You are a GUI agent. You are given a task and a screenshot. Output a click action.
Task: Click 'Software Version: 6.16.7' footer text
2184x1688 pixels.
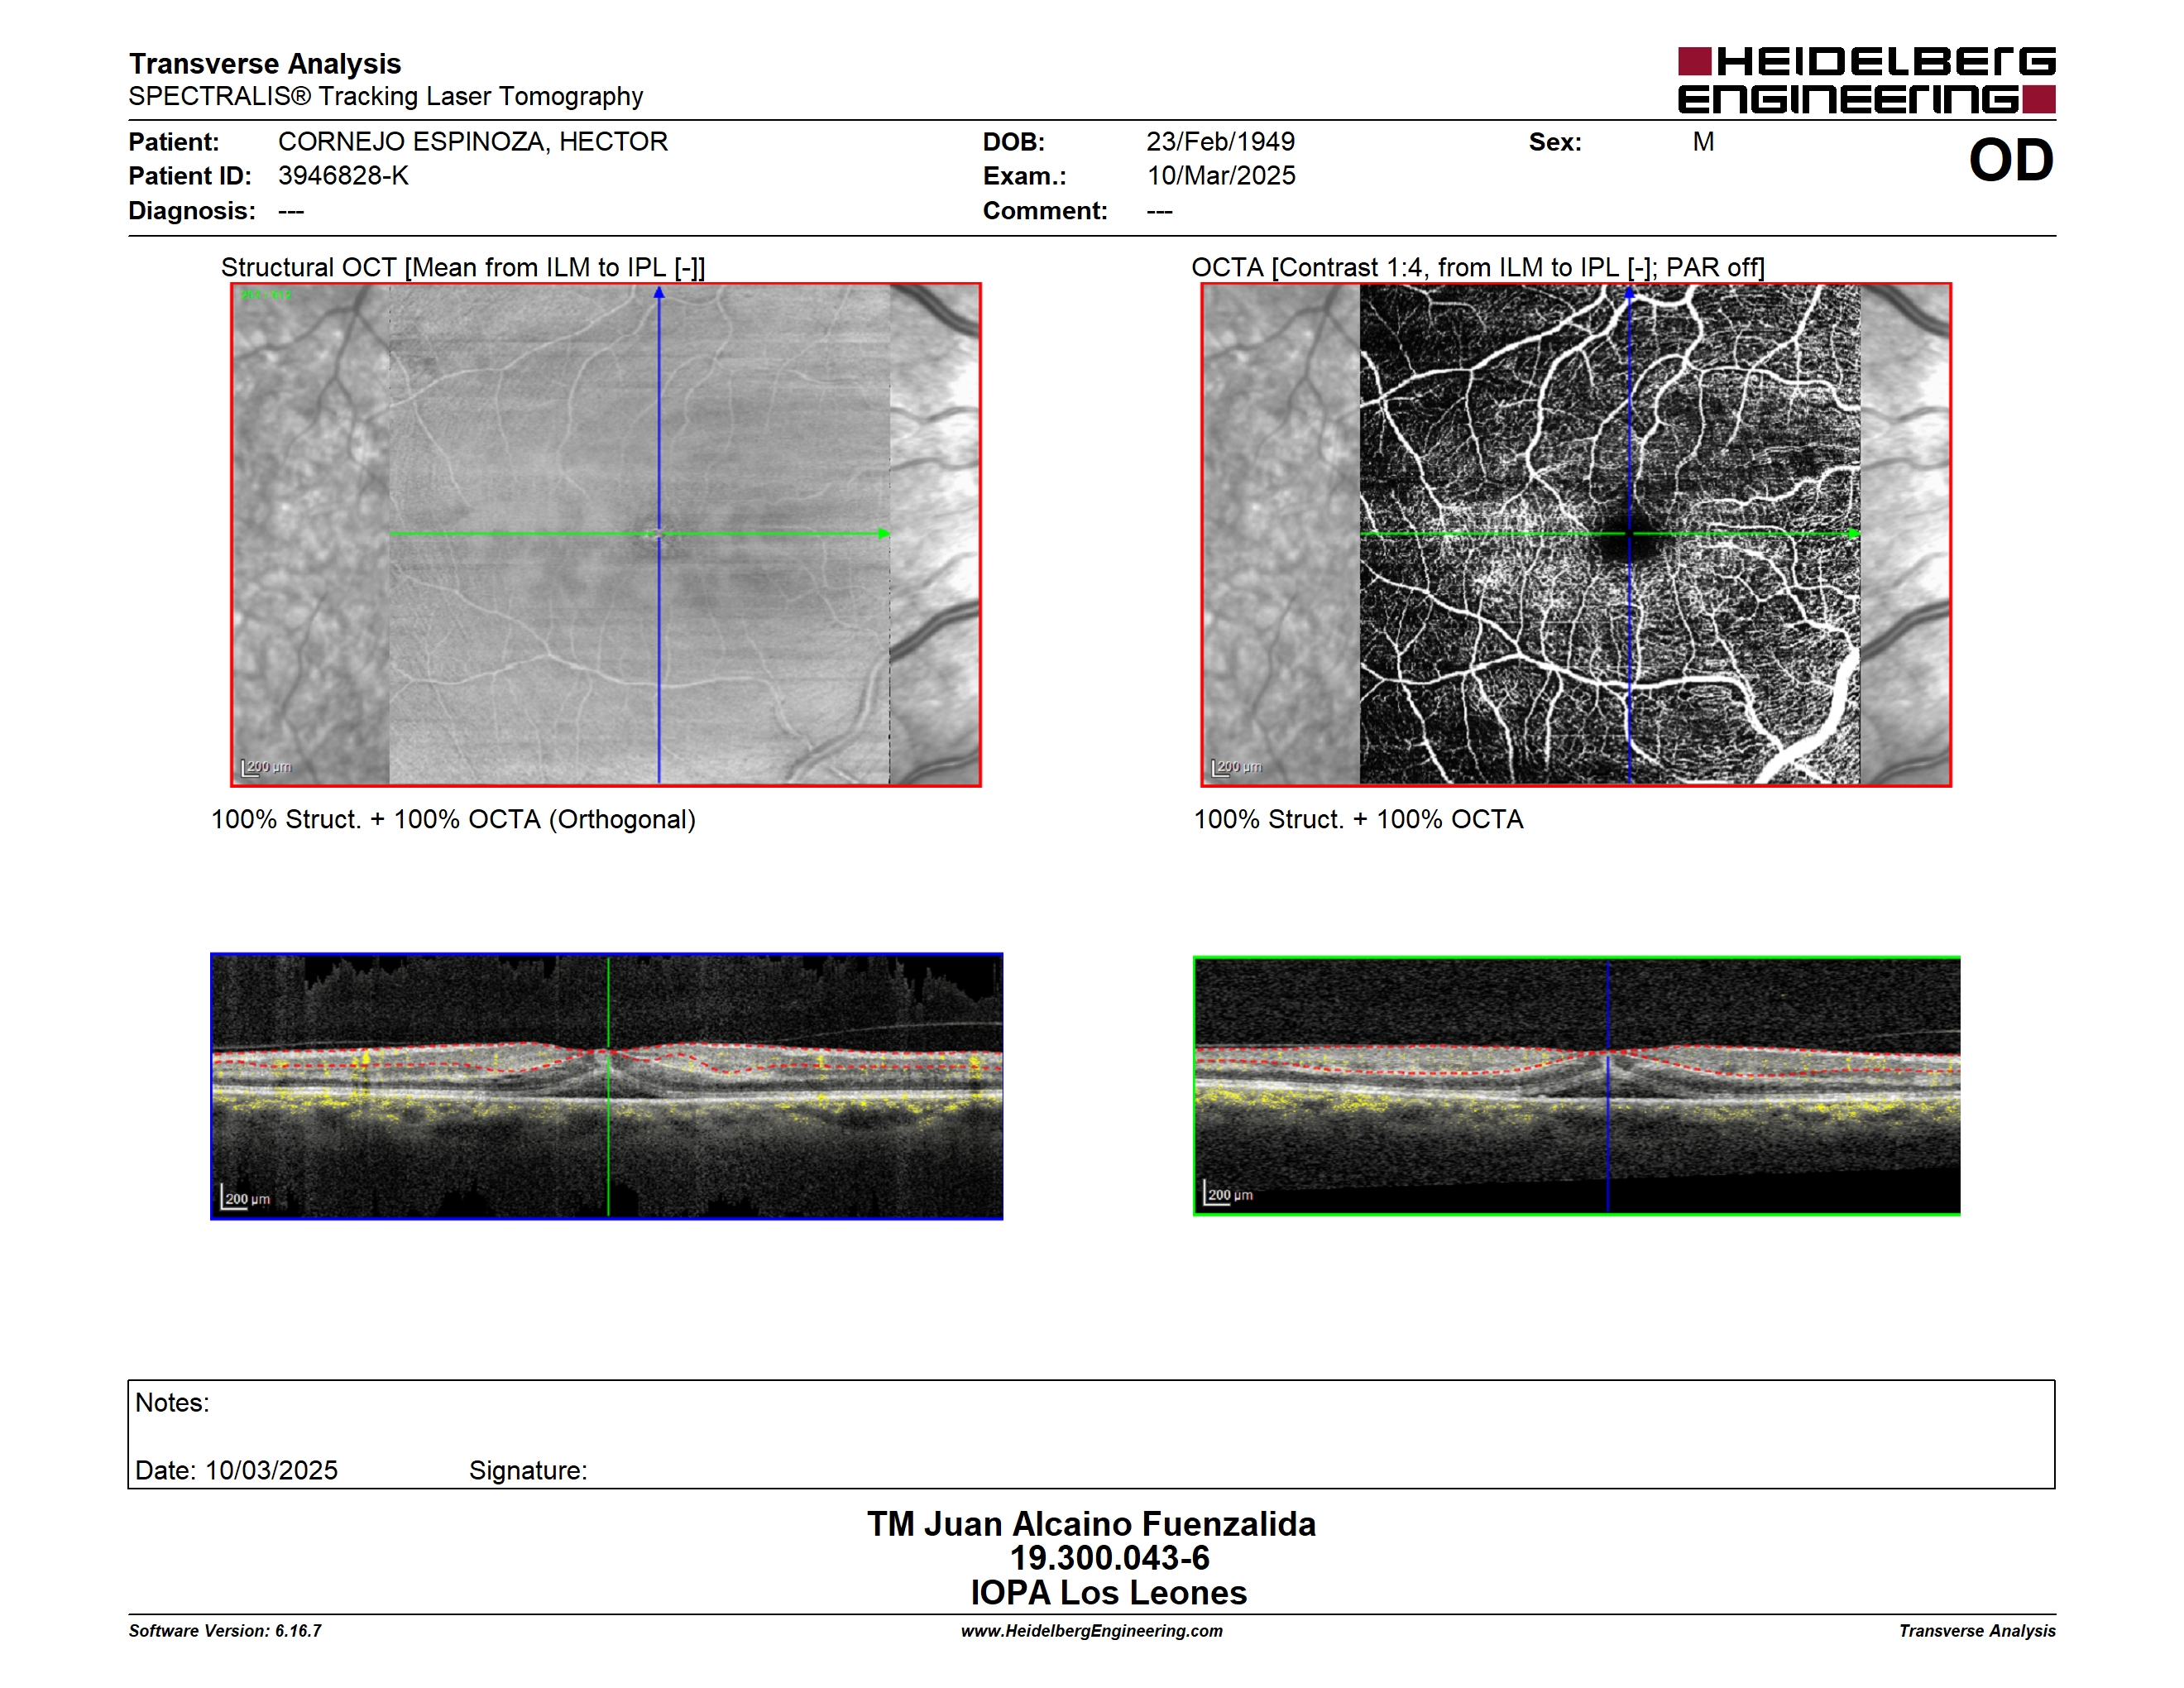[x=225, y=1631]
